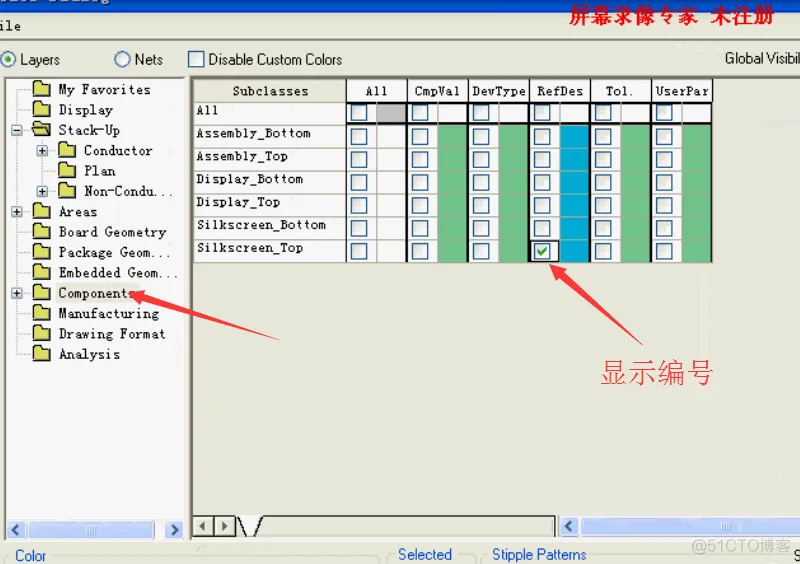Image resolution: width=800 pixels, height=564 pixels.
Task: Open the Conductor folder icon
Action: (x=66, y=151)
